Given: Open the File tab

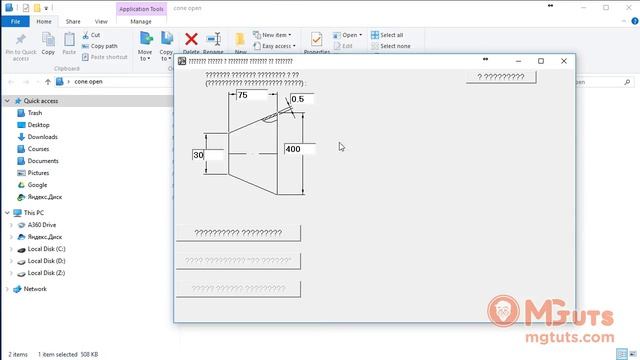Looking at the screenshot, I should (15, 22).
